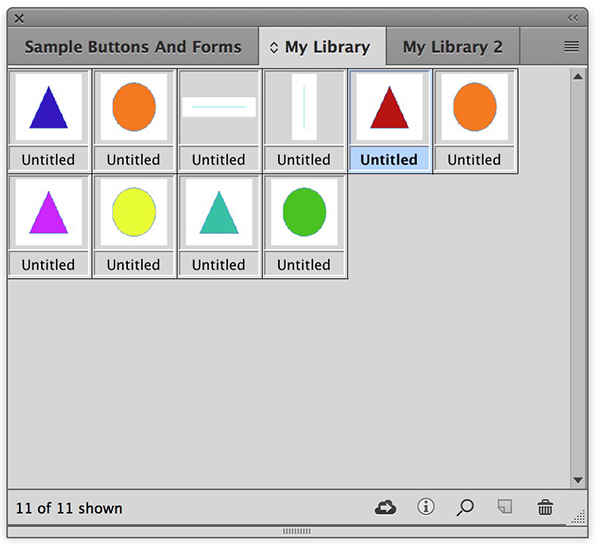Click the Delete Library Item trash icon

point(545,508)
